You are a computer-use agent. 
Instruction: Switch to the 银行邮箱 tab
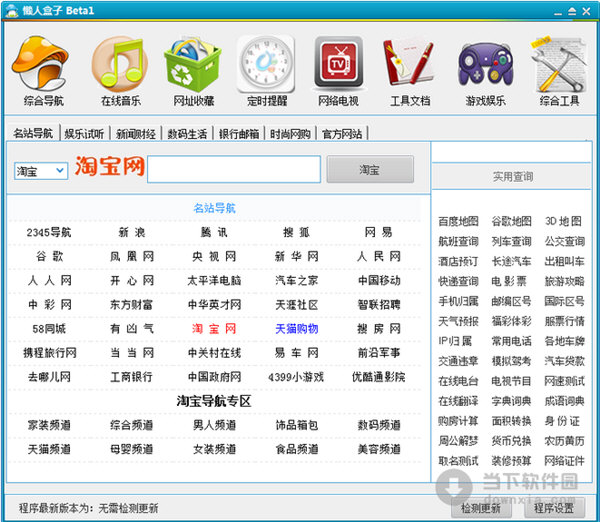[x=239, y=134]
